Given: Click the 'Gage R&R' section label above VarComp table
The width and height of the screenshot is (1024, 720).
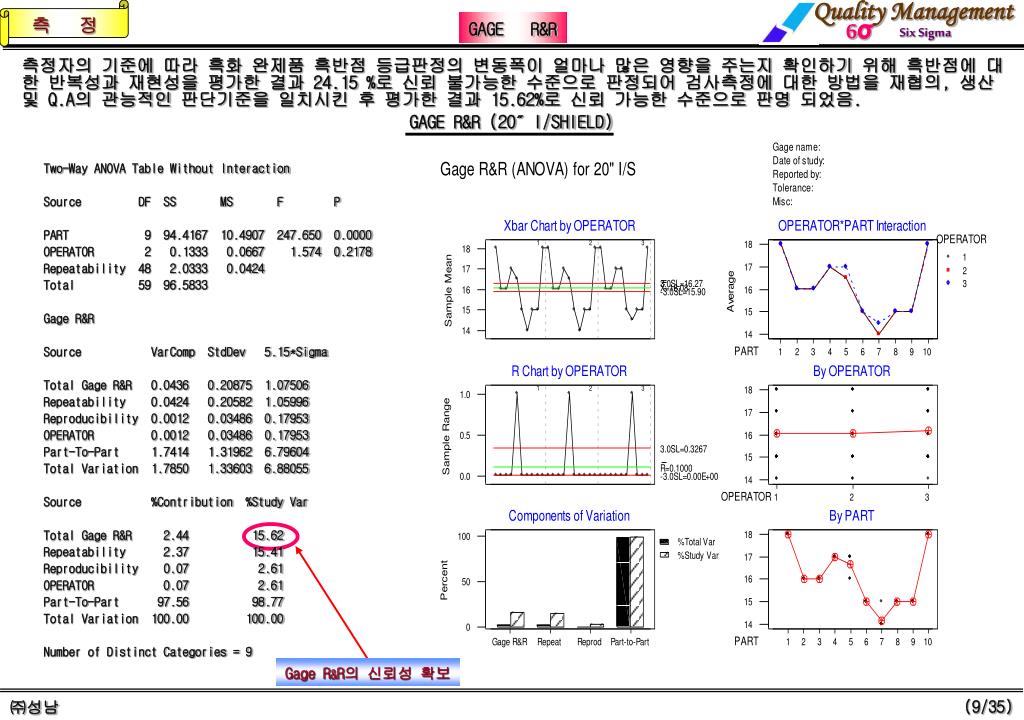Looking at the screenshot, I should (69, 319).
